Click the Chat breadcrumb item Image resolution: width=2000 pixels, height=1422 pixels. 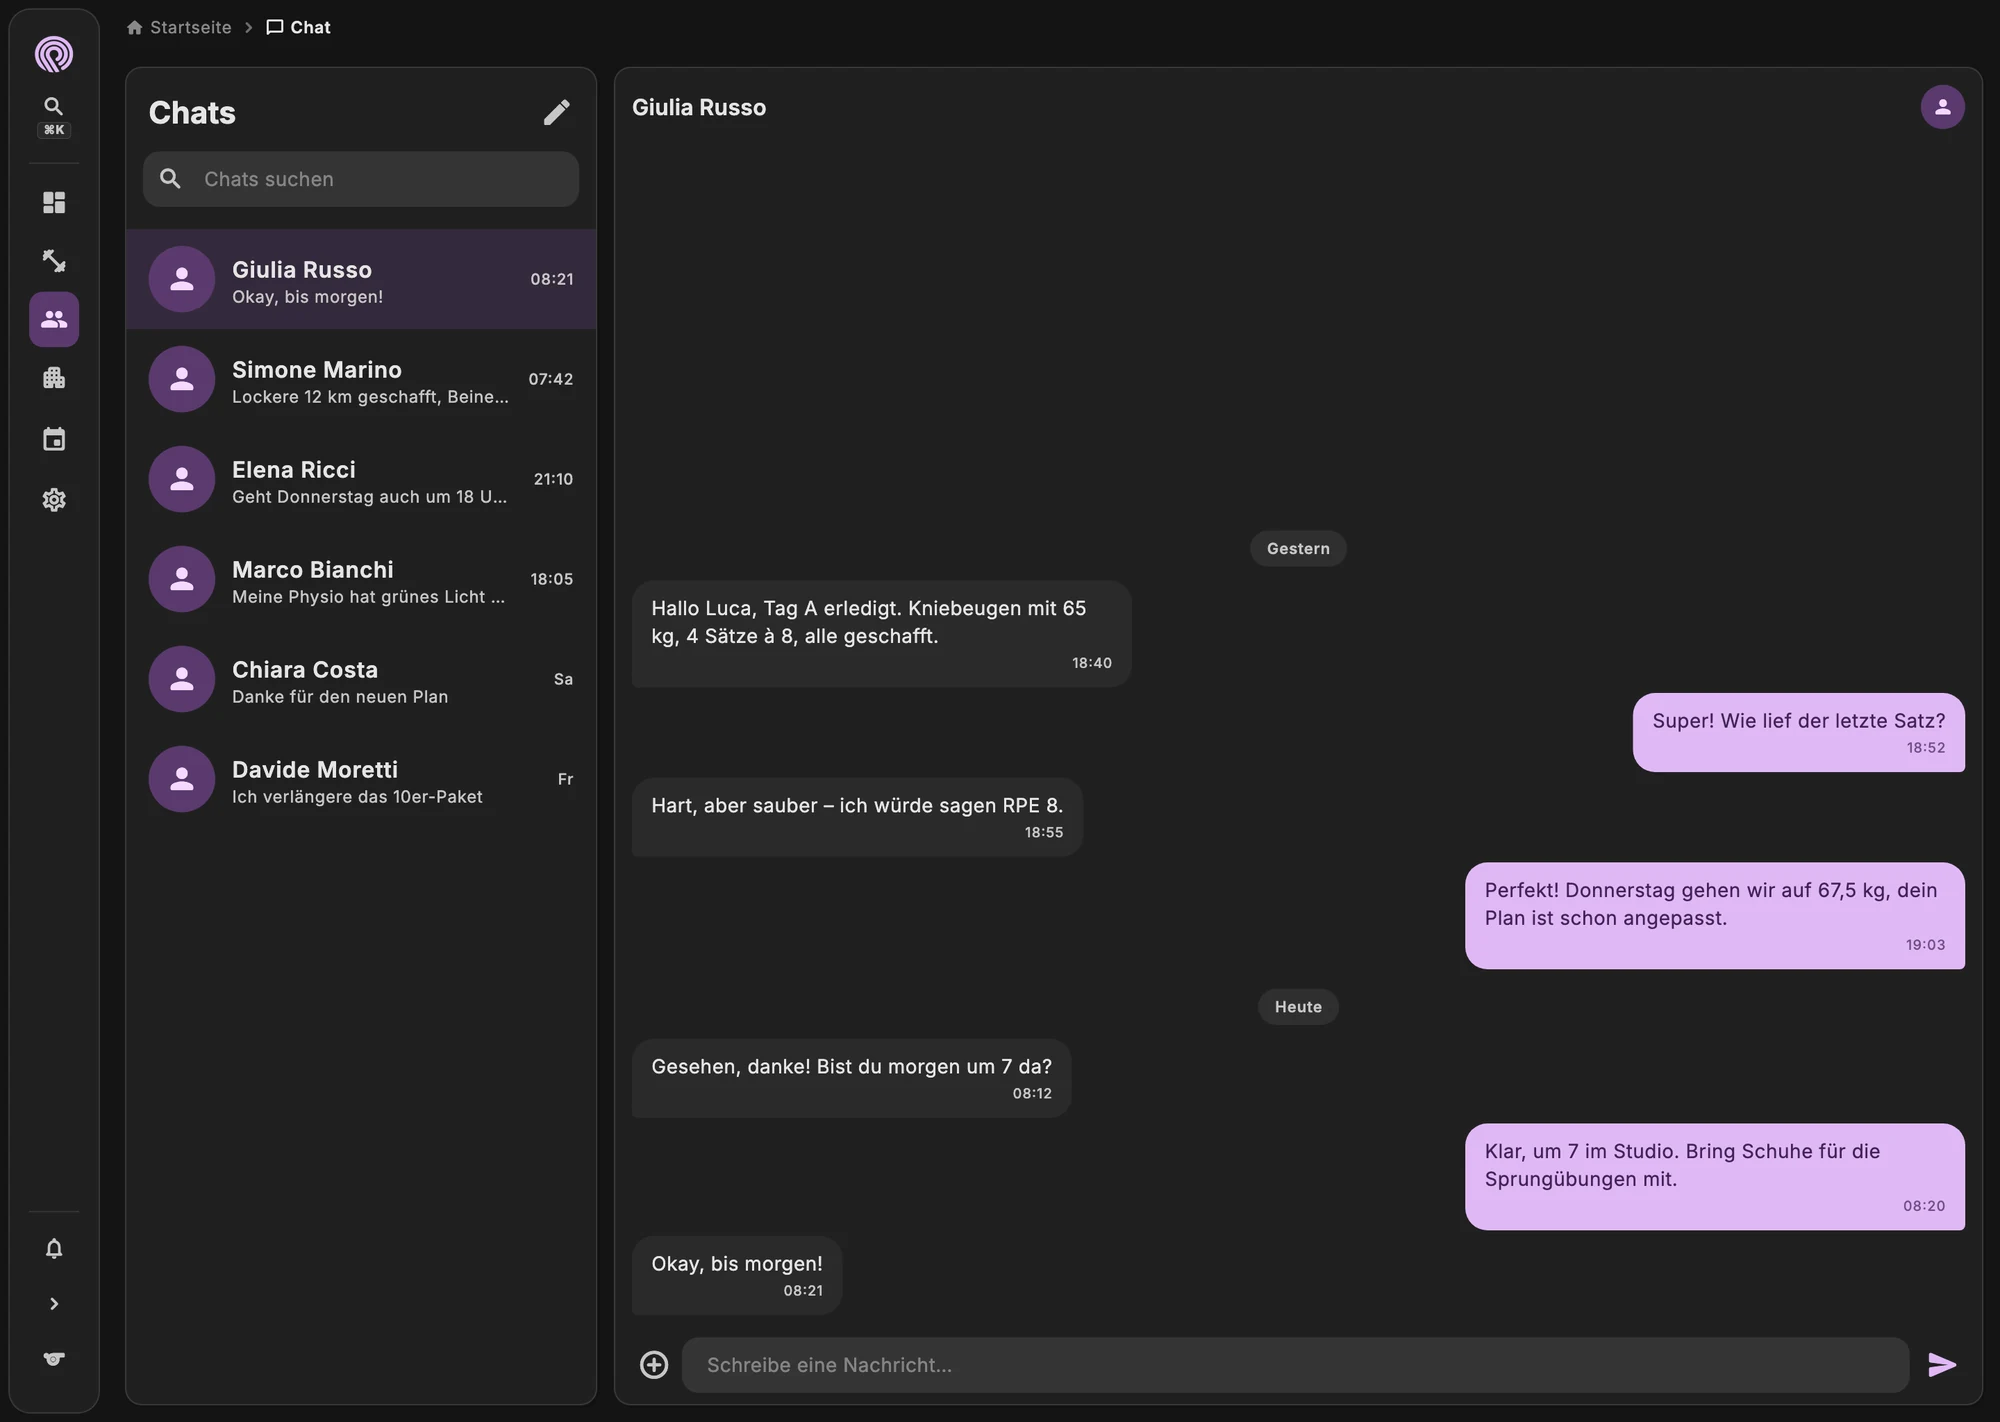pos(298,27)
